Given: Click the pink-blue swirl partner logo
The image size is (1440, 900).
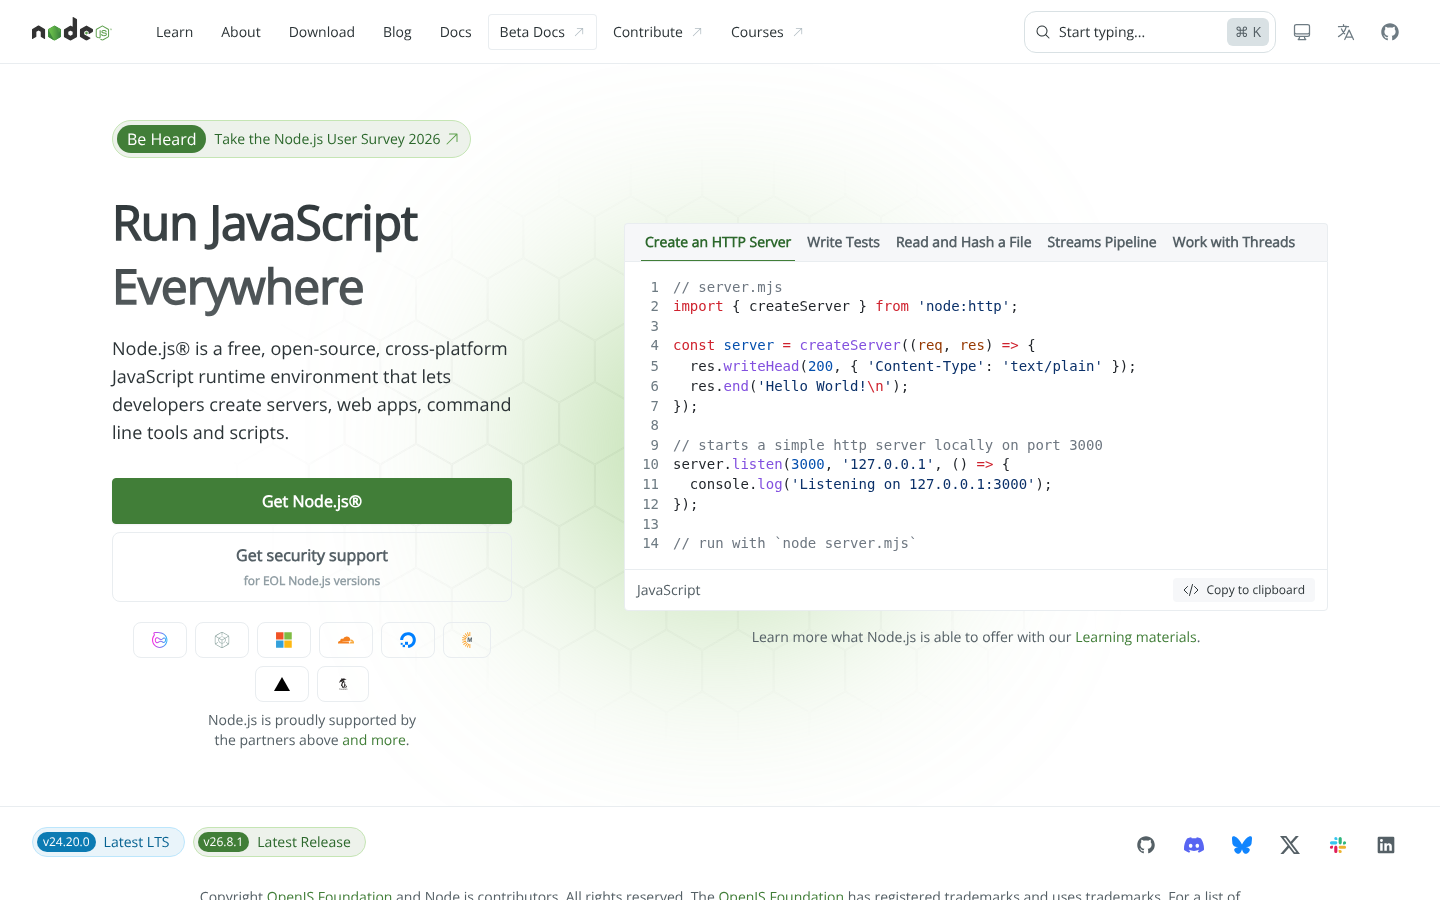Looking at the screenshot, I should 160,640.
